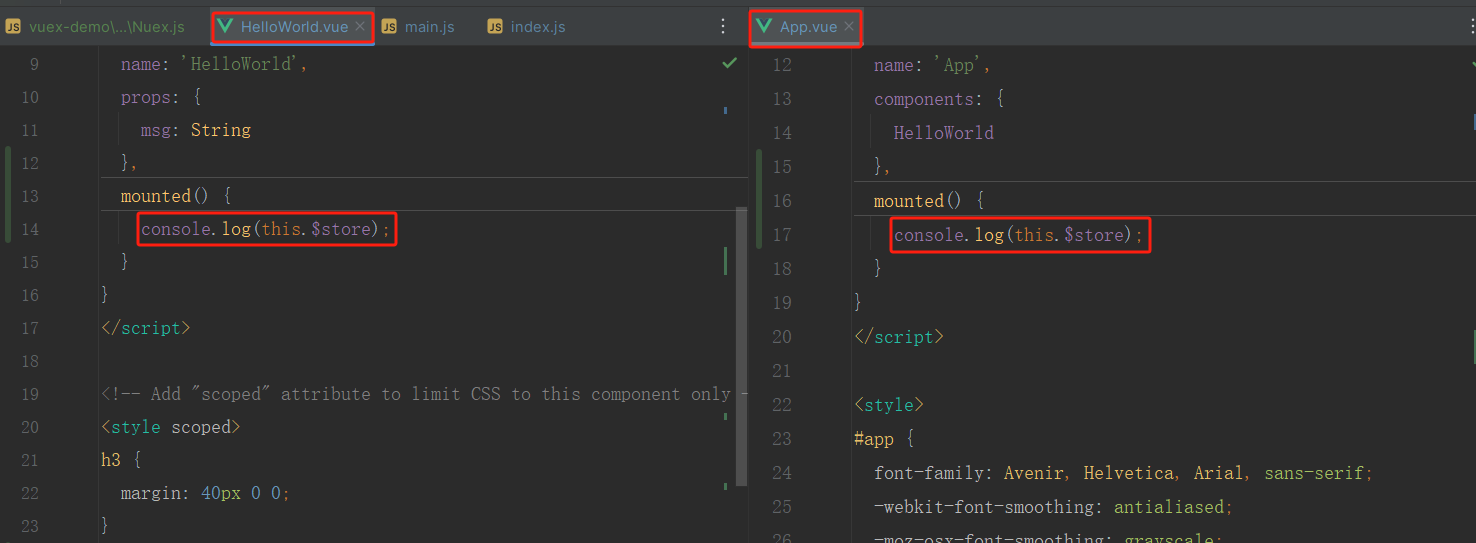Click "<style scoped>" in HelloWorld.vue
1476x543 pixels.
pyautogui.click(x=171, y=427)
